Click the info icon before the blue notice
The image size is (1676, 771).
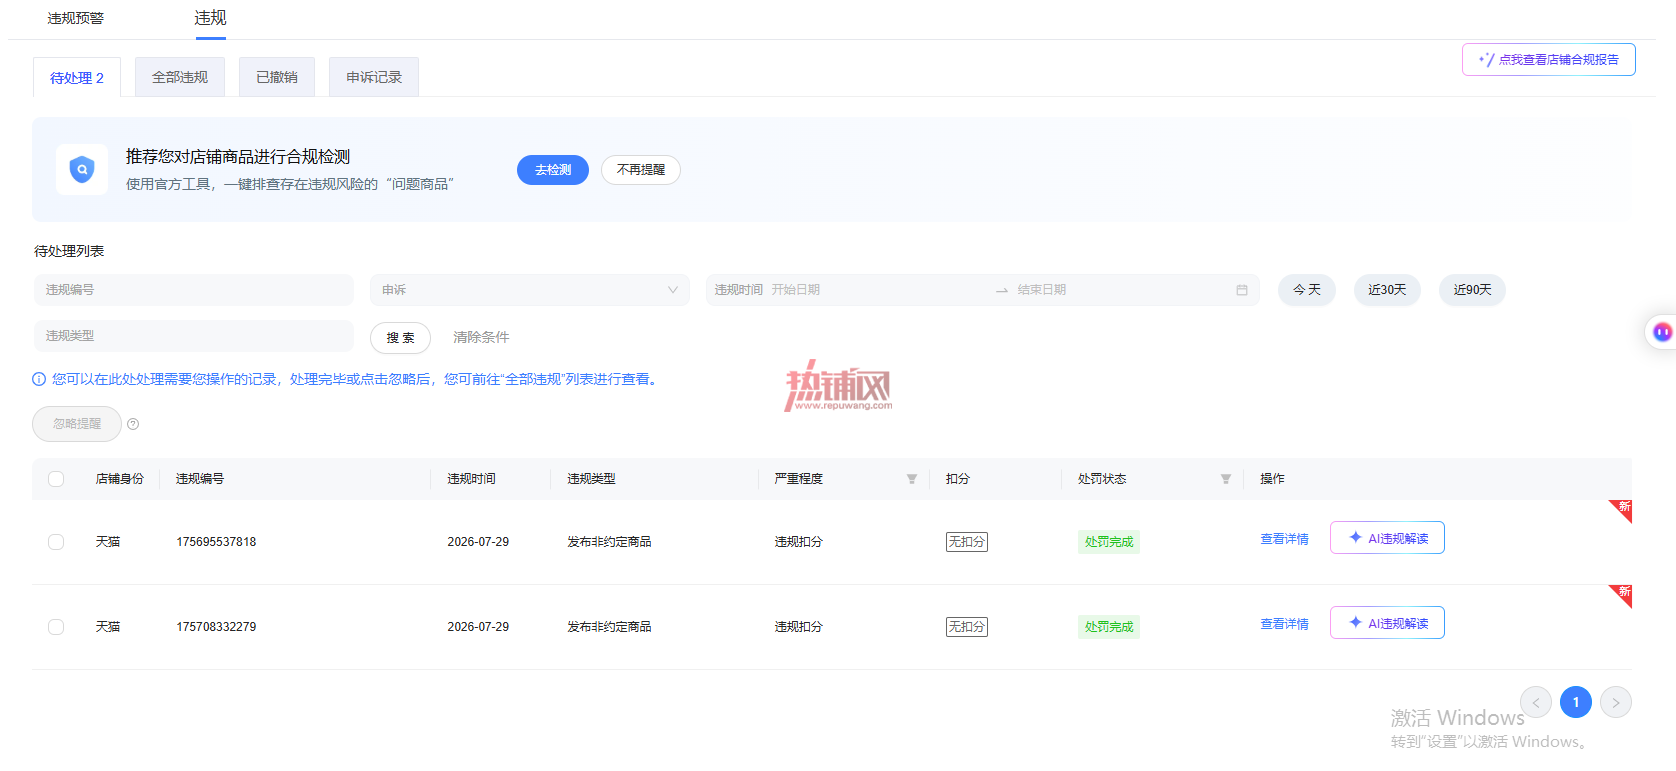pyautogui.click(x=39, y=379)
